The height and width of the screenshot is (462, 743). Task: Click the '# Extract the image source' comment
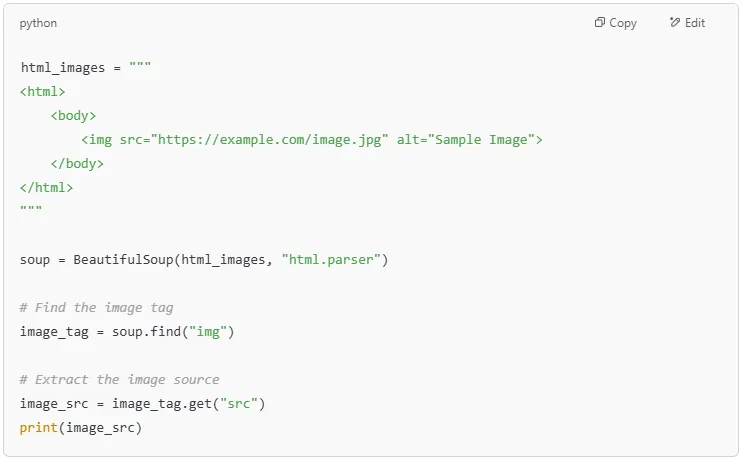pos(119,380)
